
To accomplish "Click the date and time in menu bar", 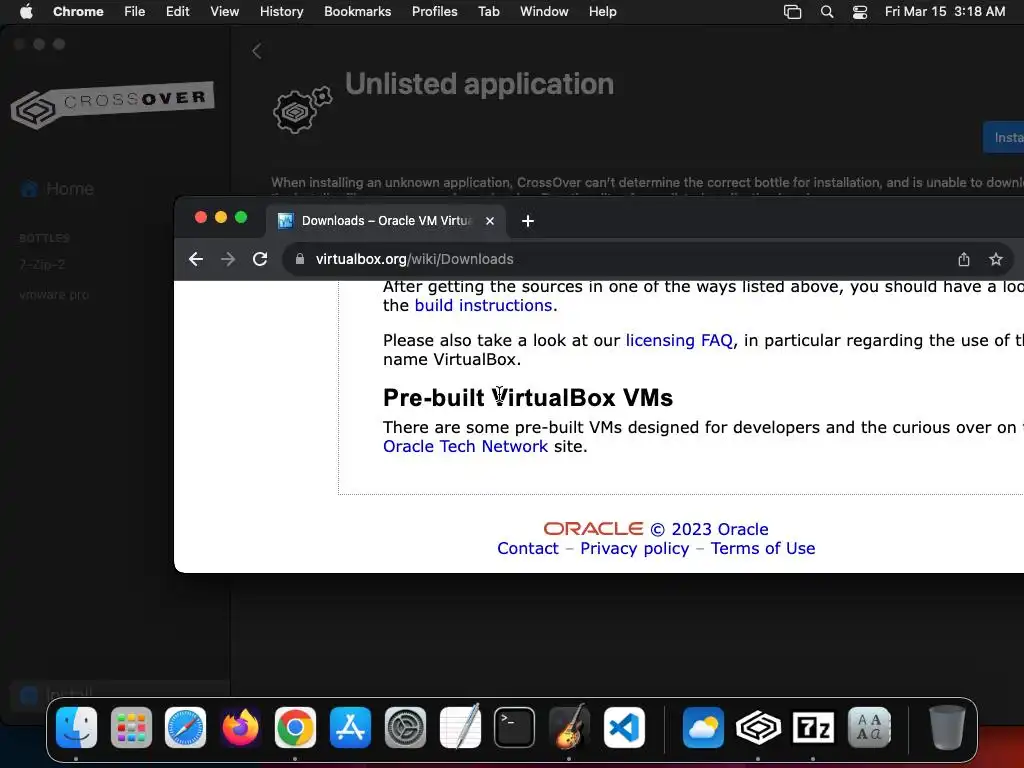I will coord(944,11).
